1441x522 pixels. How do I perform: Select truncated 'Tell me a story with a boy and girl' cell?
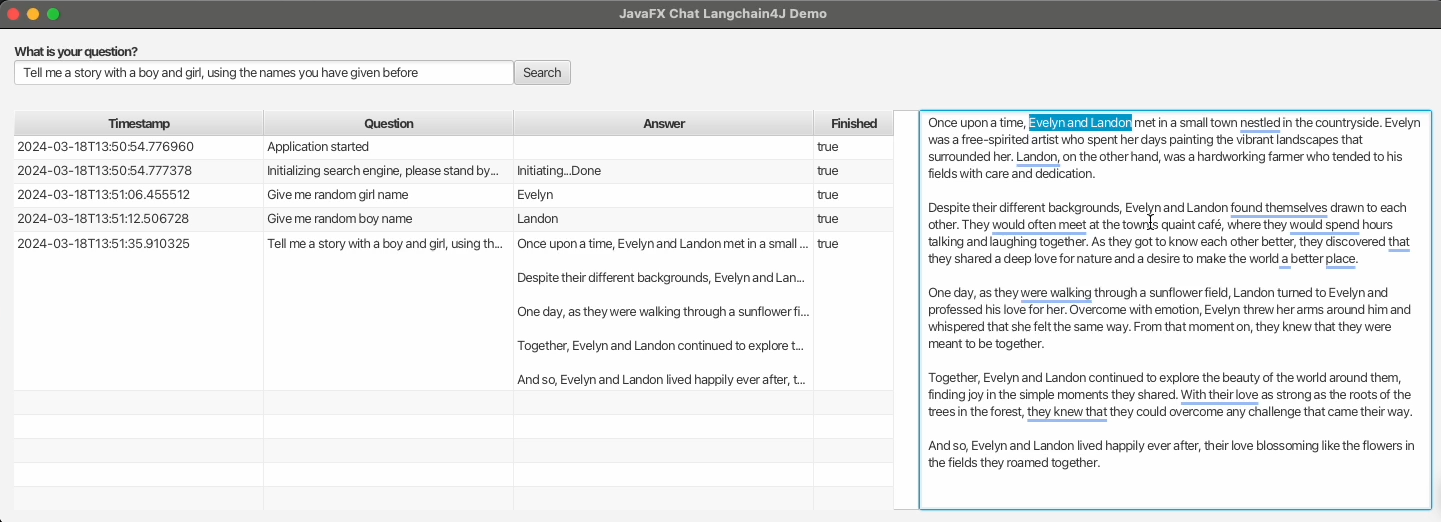pyautogui.click(x=389, y=311)
